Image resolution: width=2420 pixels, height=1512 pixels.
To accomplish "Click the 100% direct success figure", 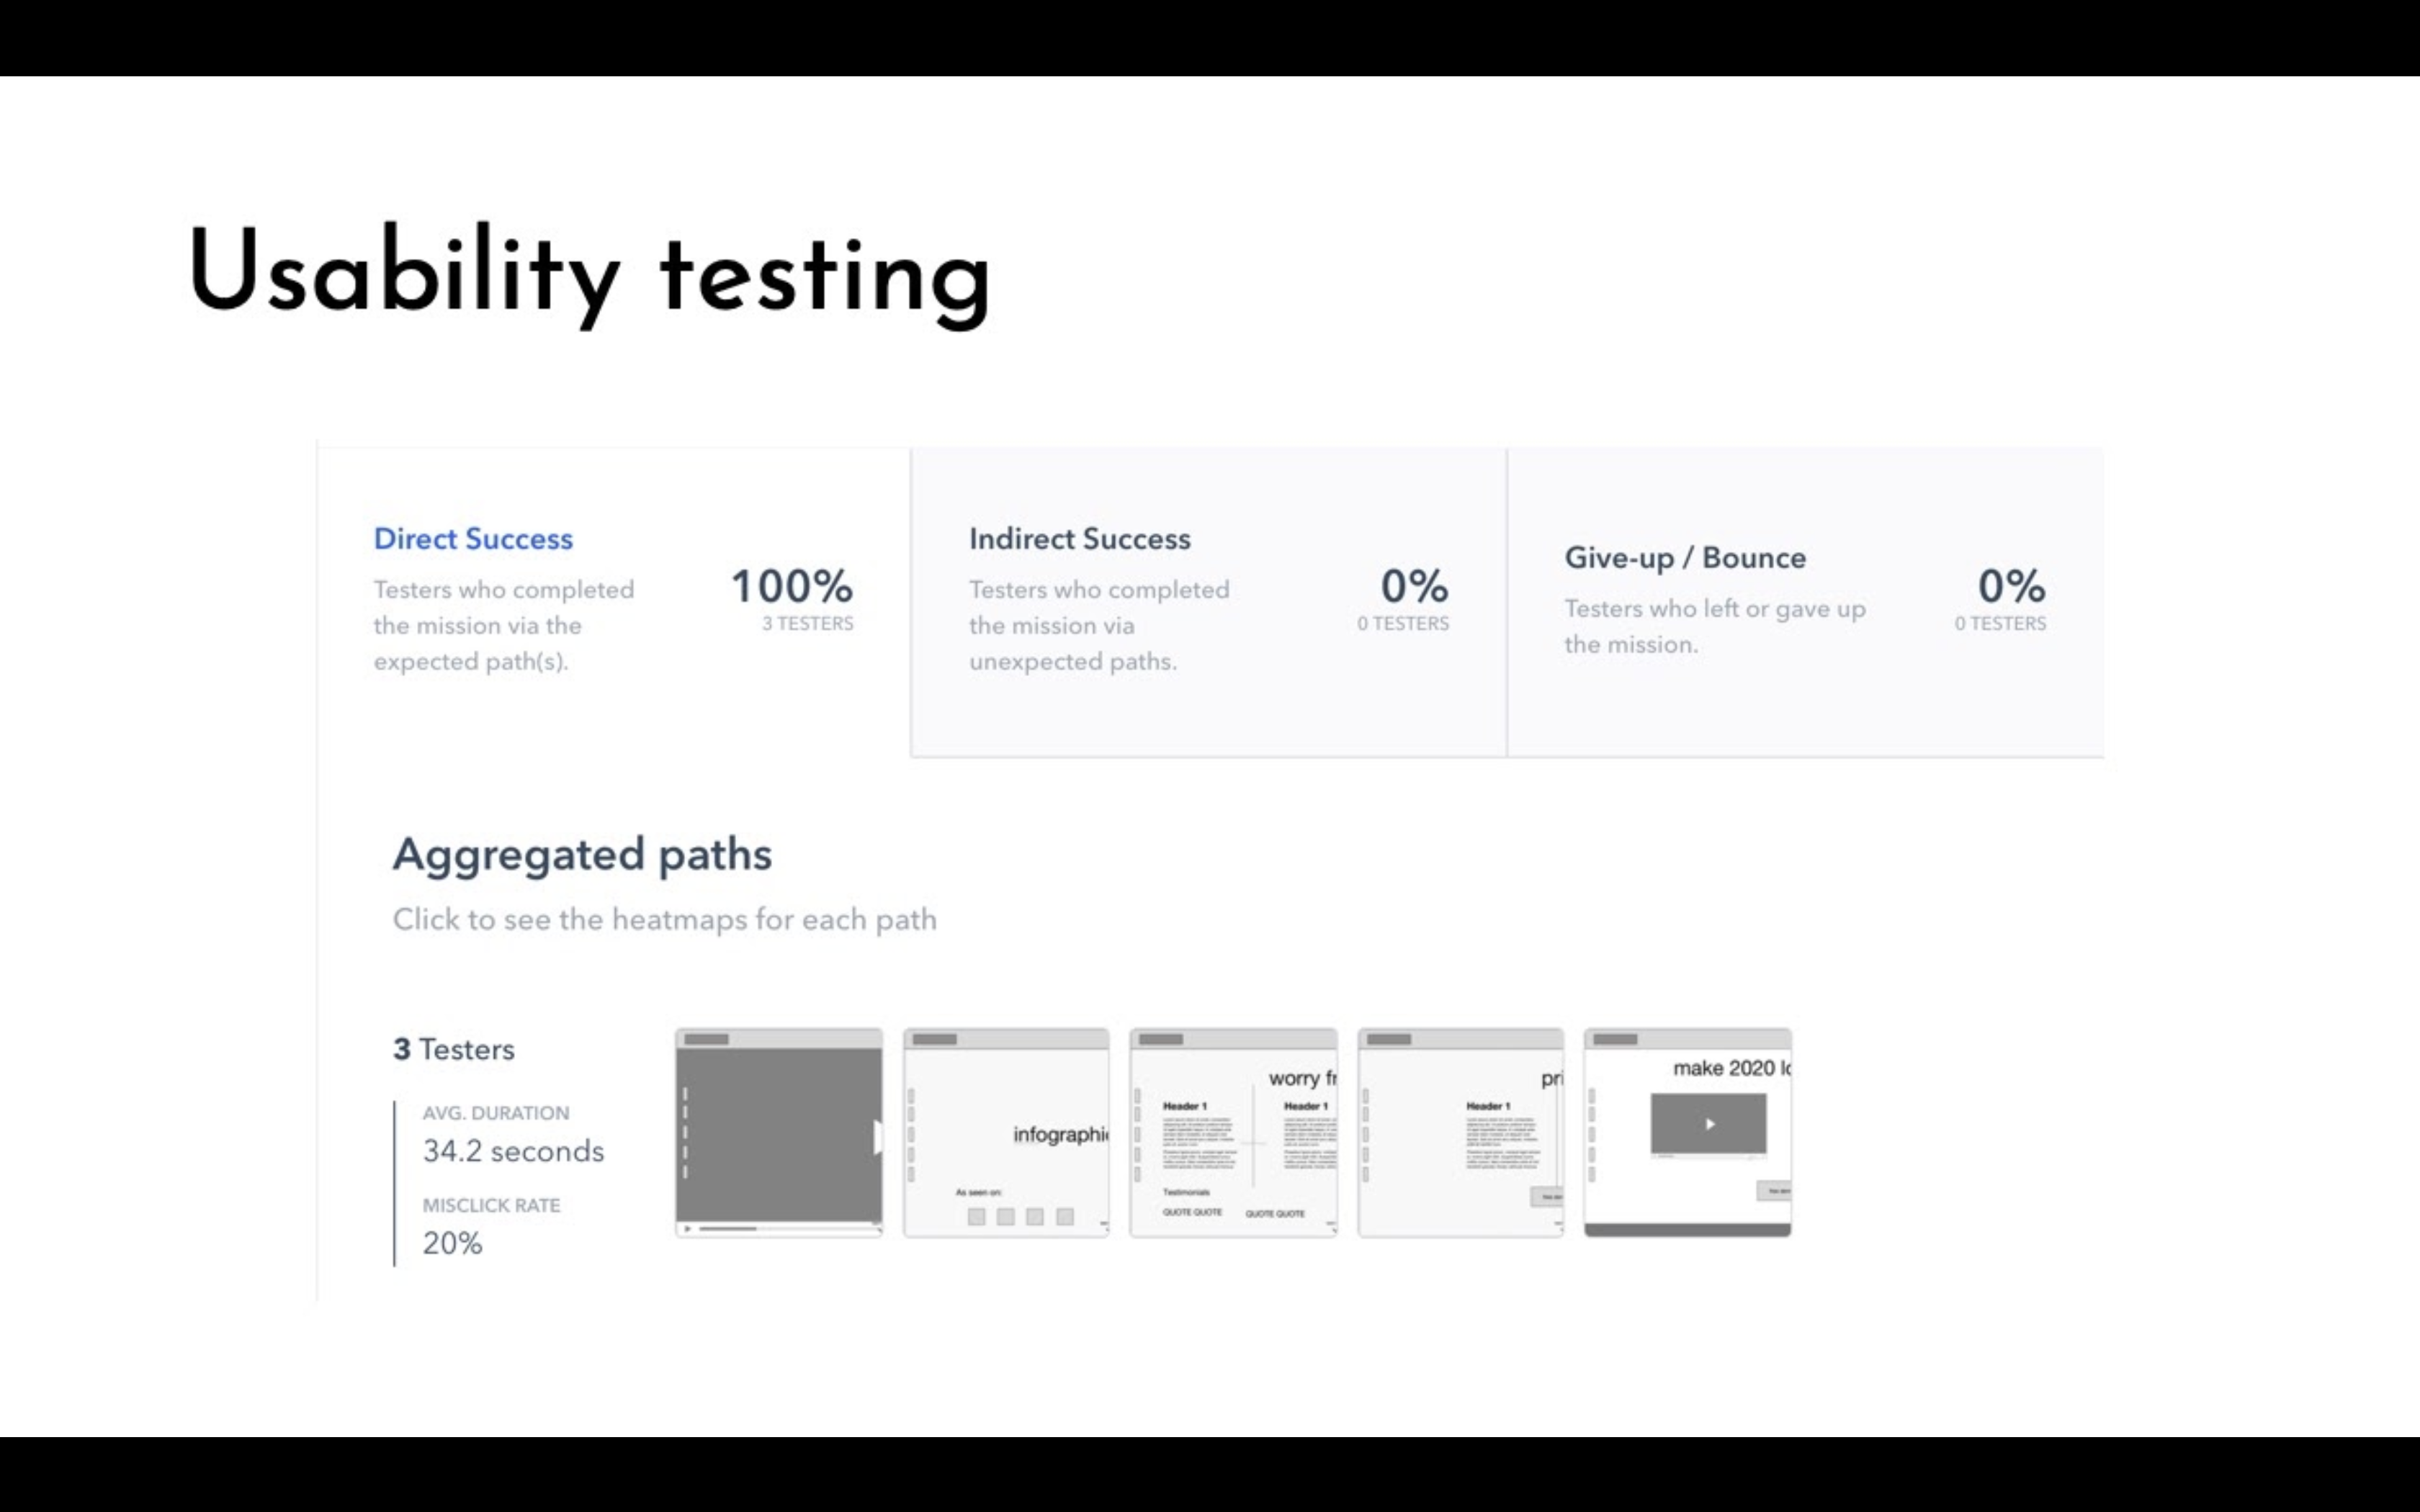I will (791, 586).
